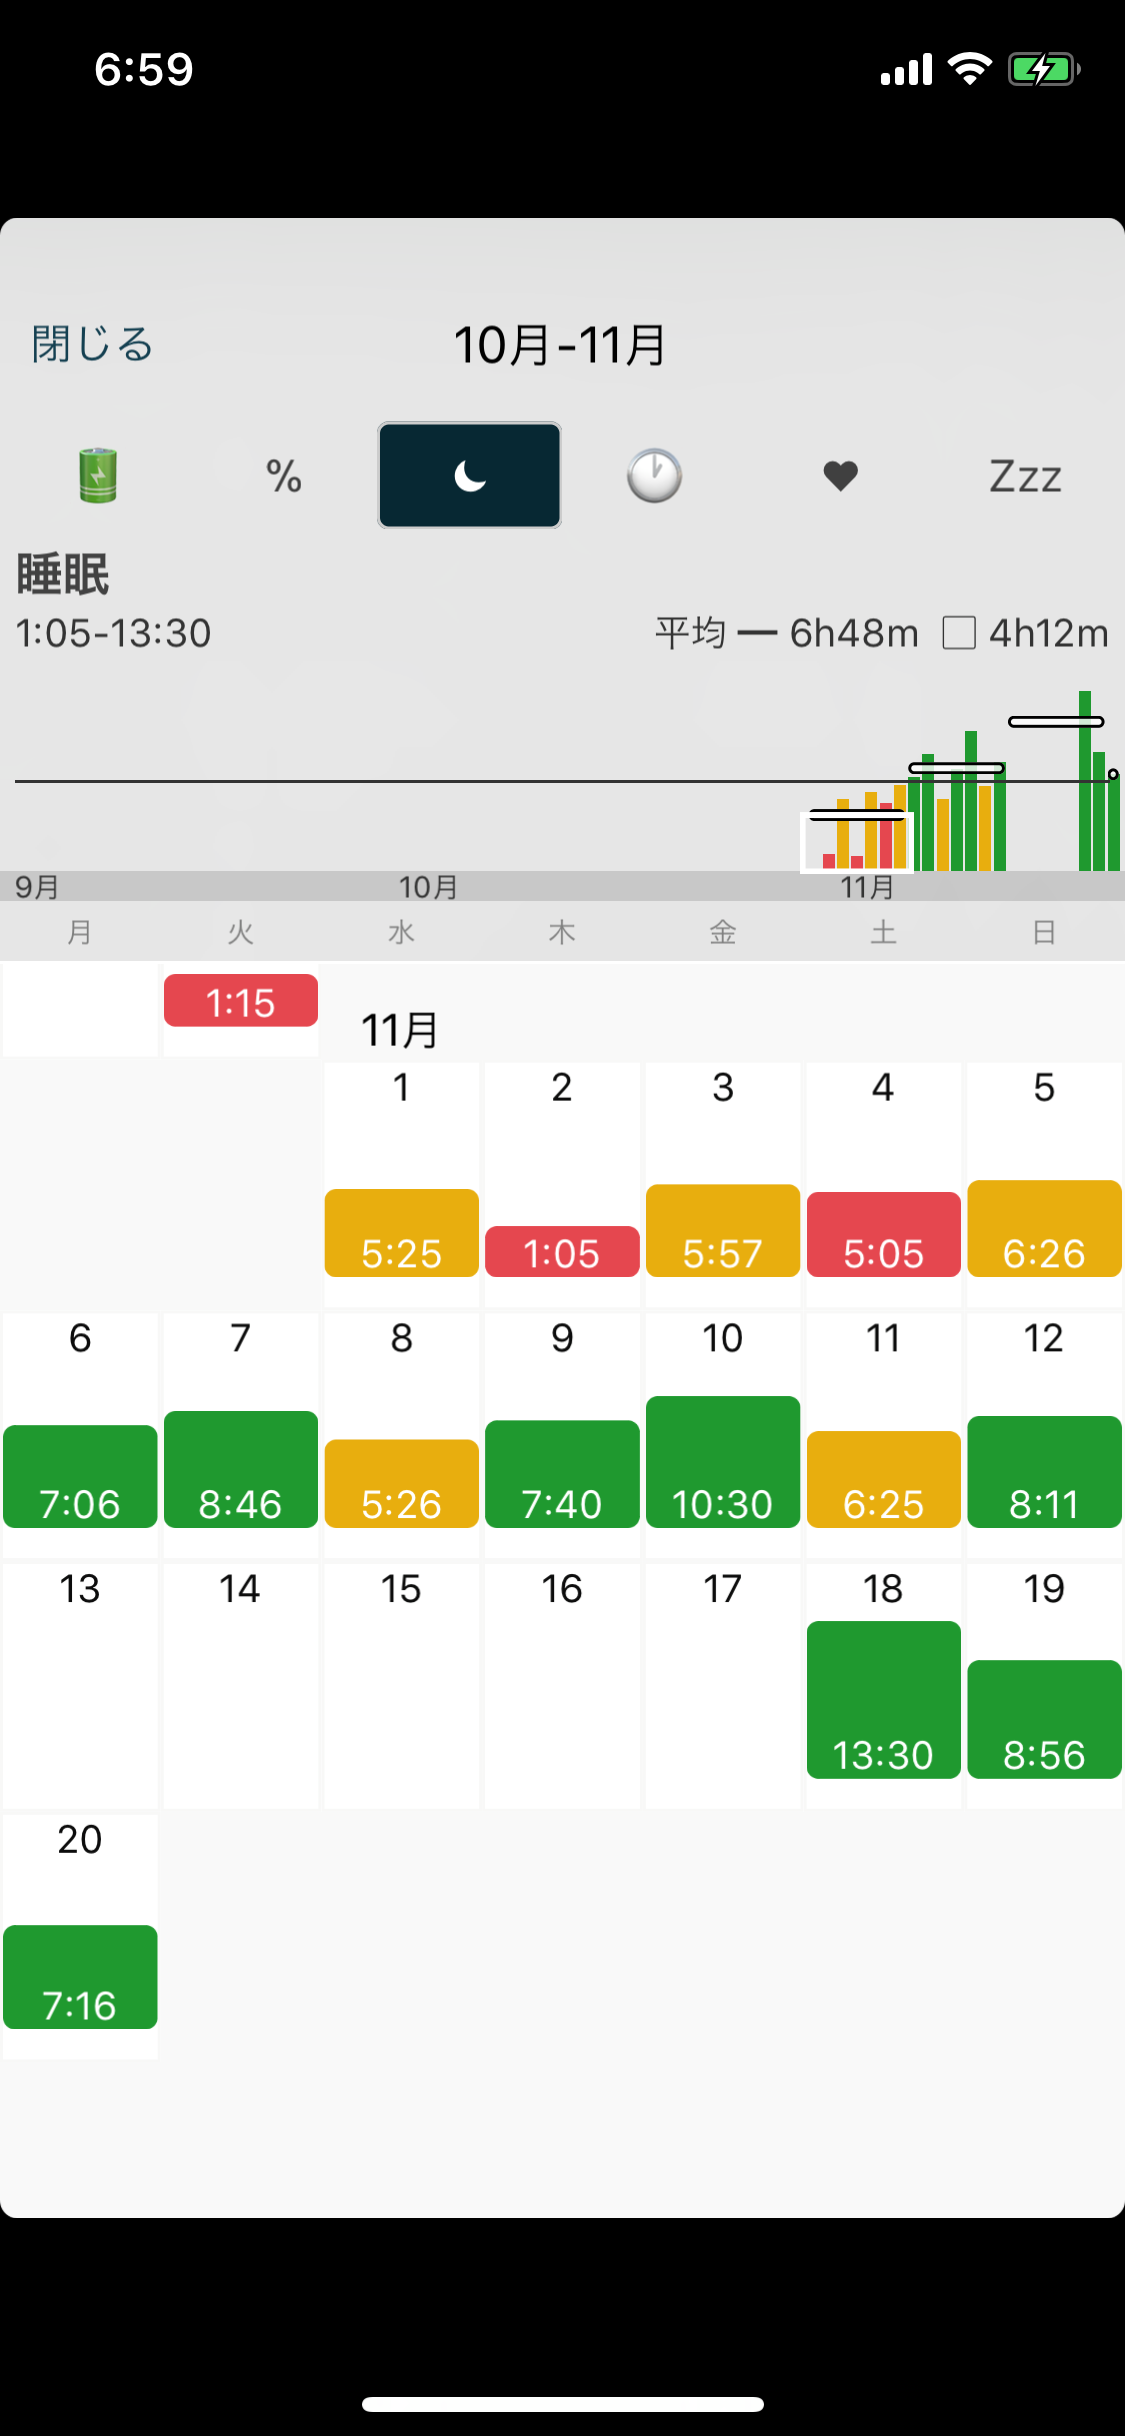Select the 7:16 entry on November 20
The height and width of the screenshot is (2436, 1125).
point(80,1976)
